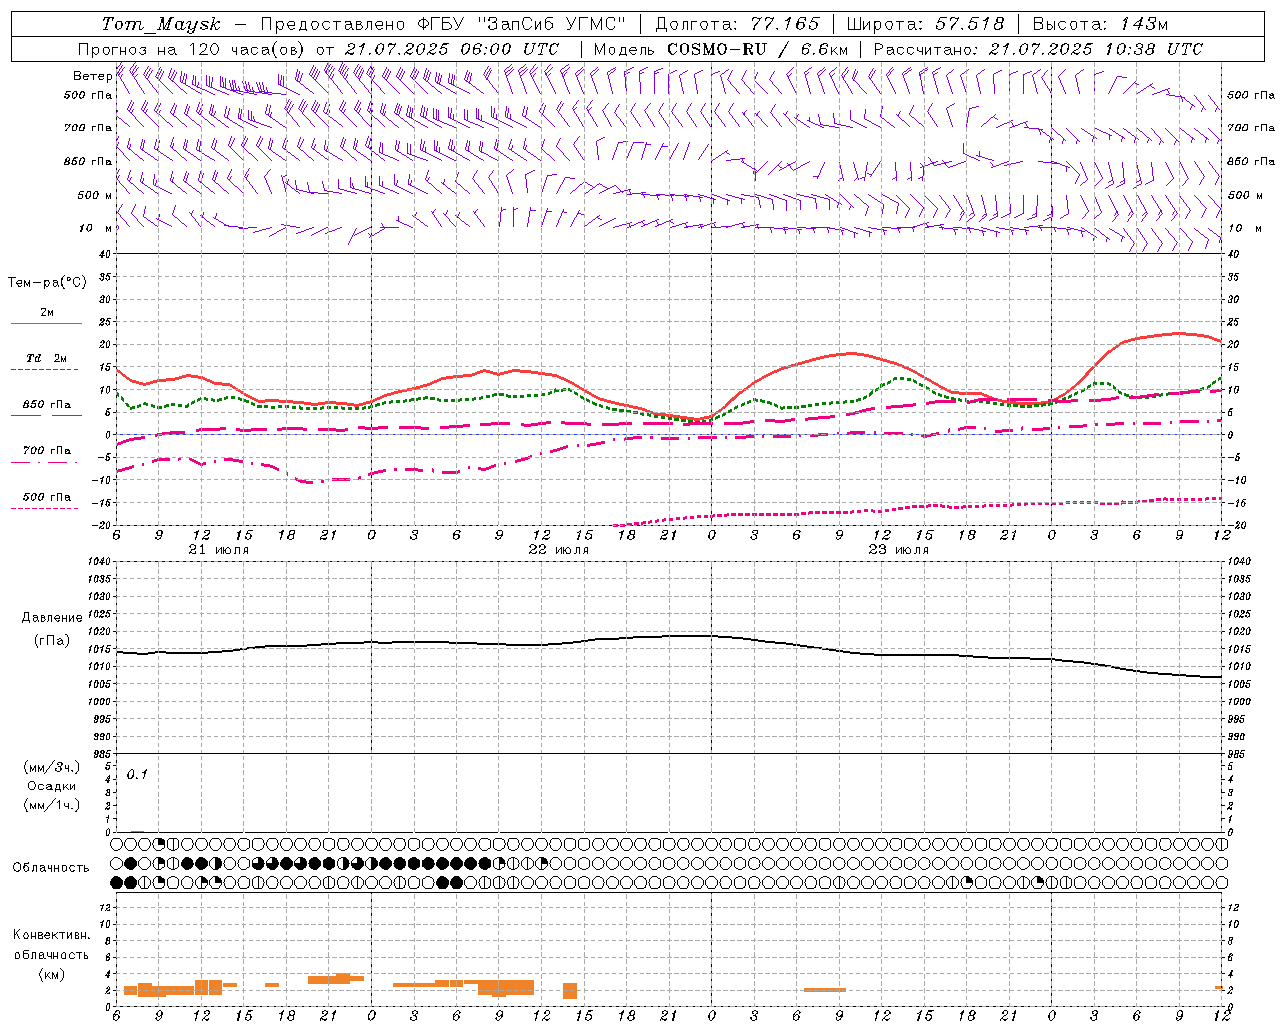
Task: Click the station title Tom_Maysk
Action: pyautogui.click(x=161, y=24)
